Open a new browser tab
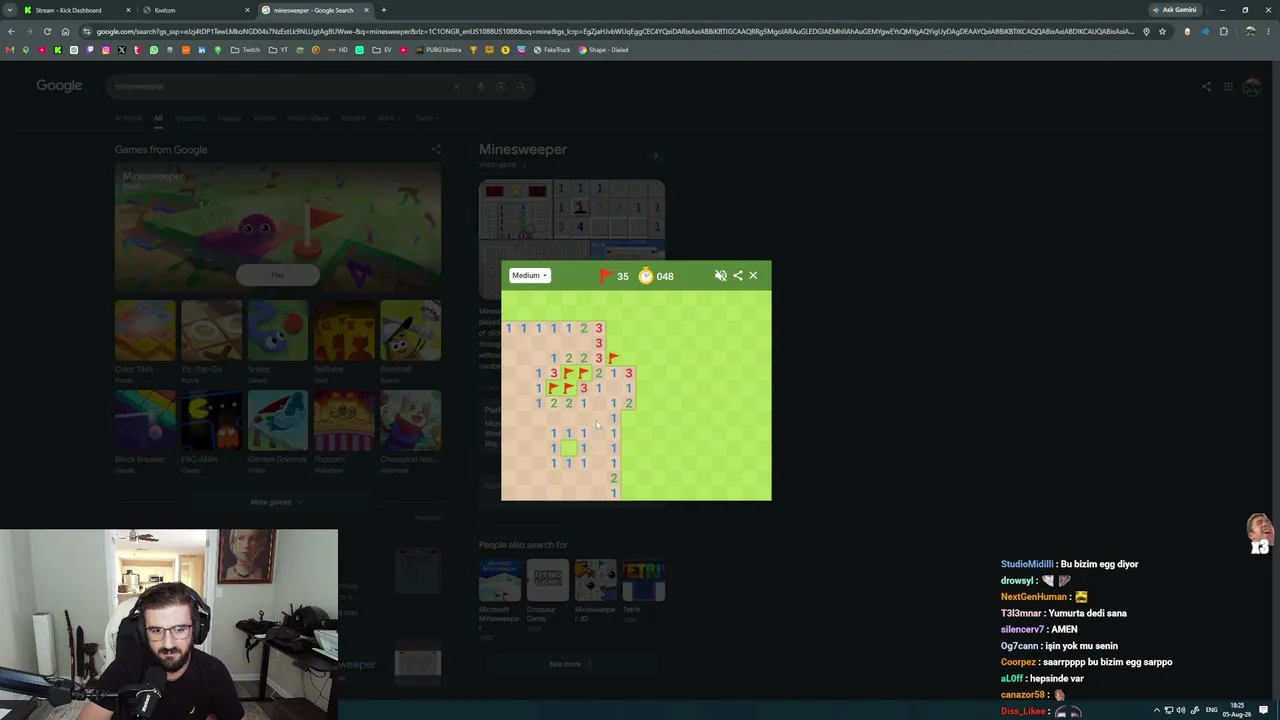 pyautogui.click(x=383, y=10)
